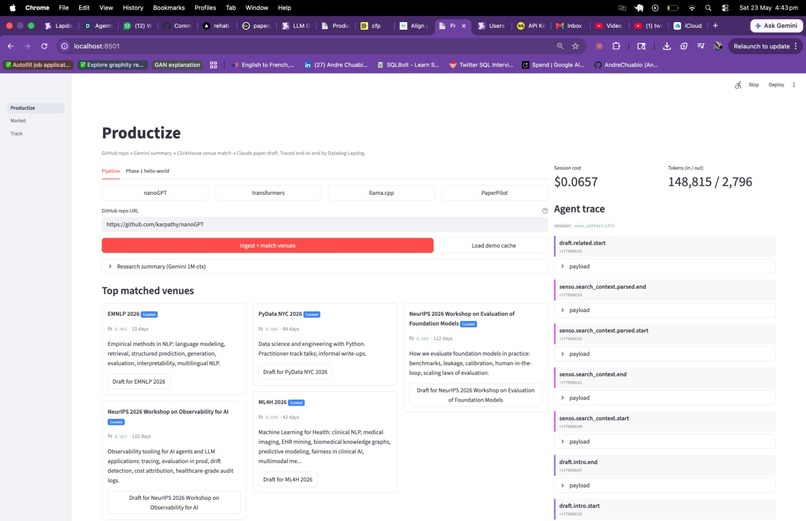Go back to the previous page

[x=10, y=46]
